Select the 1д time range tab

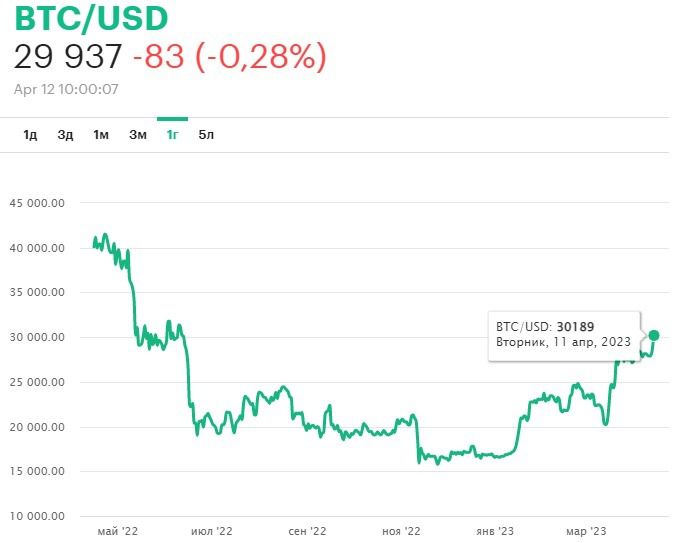point(30,135)
